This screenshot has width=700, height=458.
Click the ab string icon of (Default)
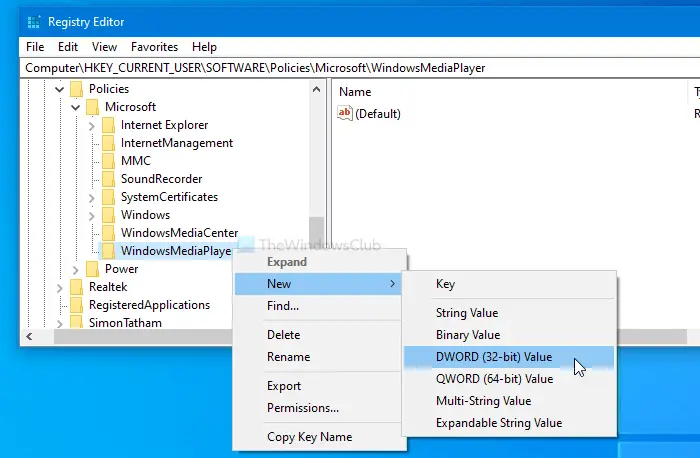pyautogui.click(x=345, y=113)
